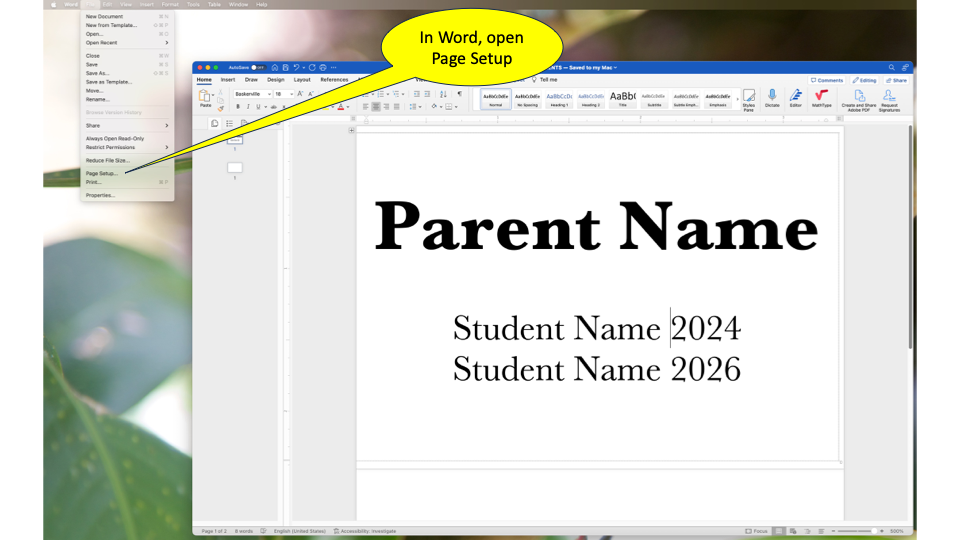960x540 pixels.
Task: Apply the Normal style
Action: click(x=495, y=99)
